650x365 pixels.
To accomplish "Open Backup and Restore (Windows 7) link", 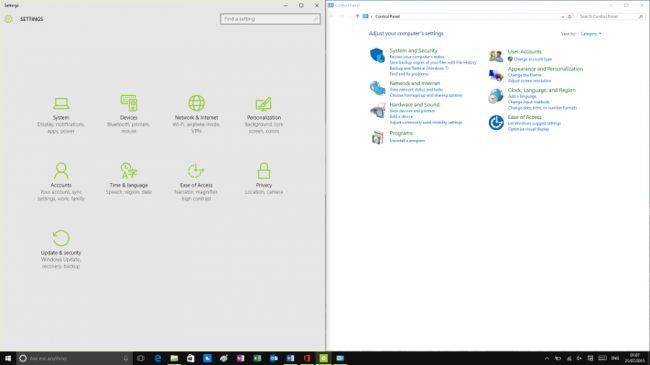I will [x=419, y=68].
